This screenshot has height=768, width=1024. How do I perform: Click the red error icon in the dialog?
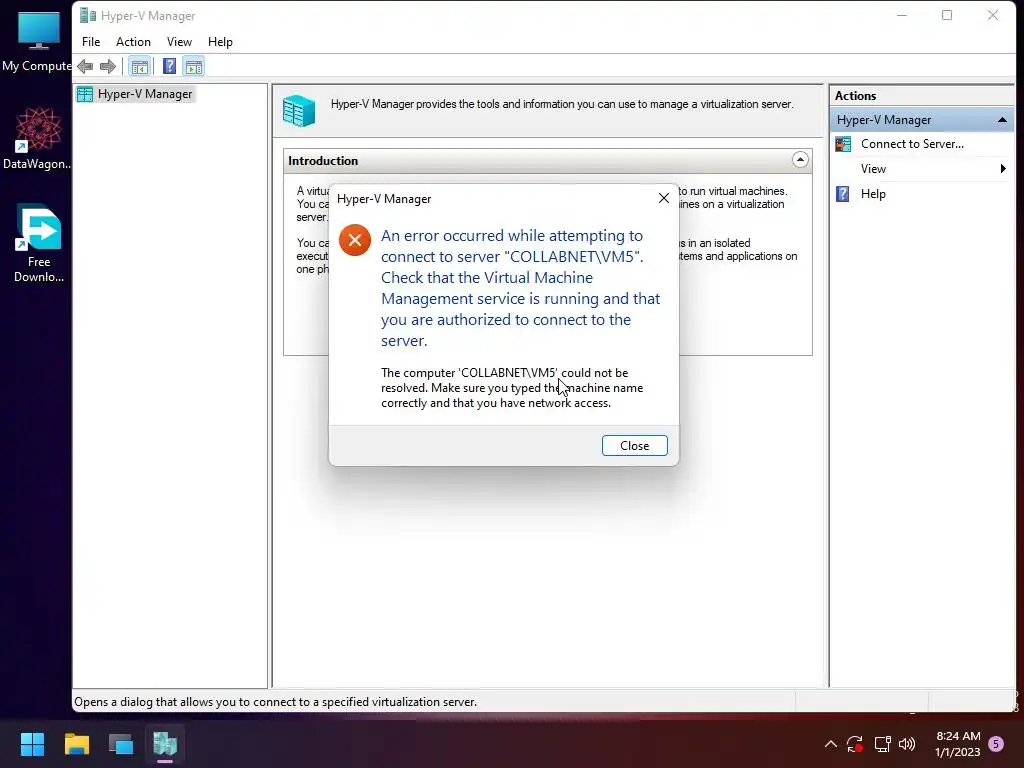[x=355, y=240]
